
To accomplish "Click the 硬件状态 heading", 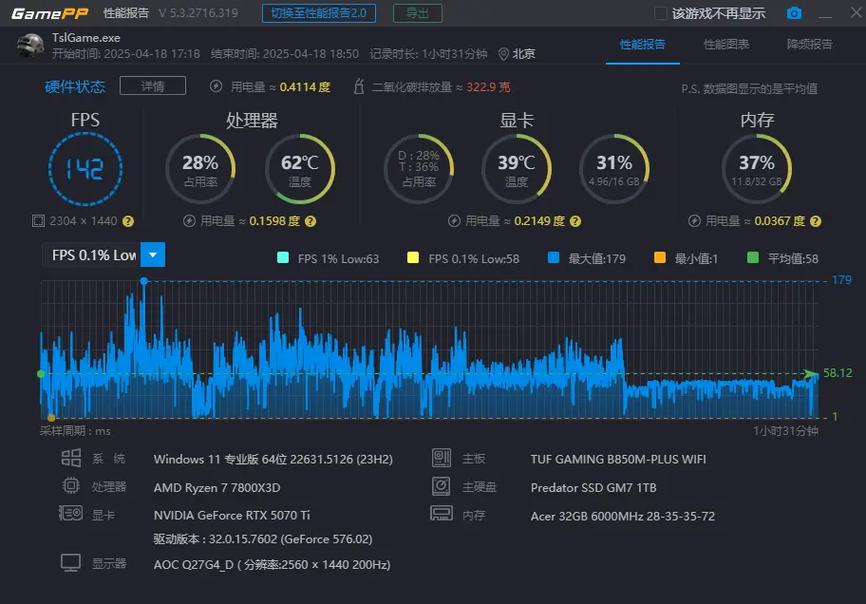I will (75, 87).
